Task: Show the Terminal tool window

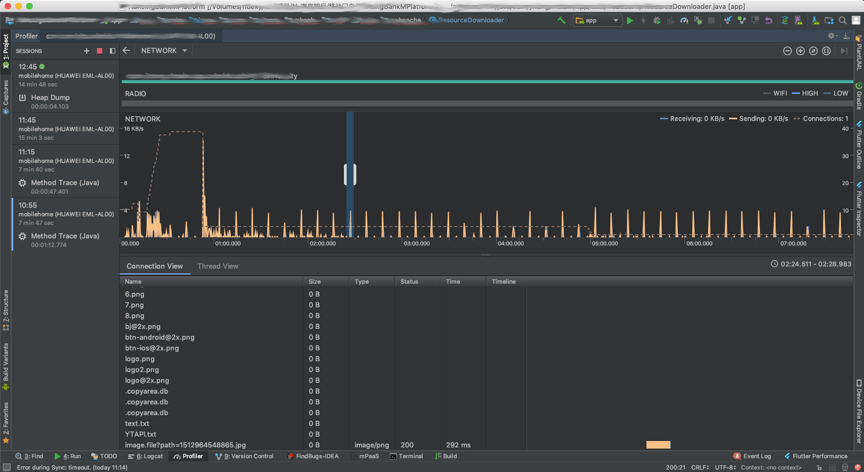Action: 407,456
